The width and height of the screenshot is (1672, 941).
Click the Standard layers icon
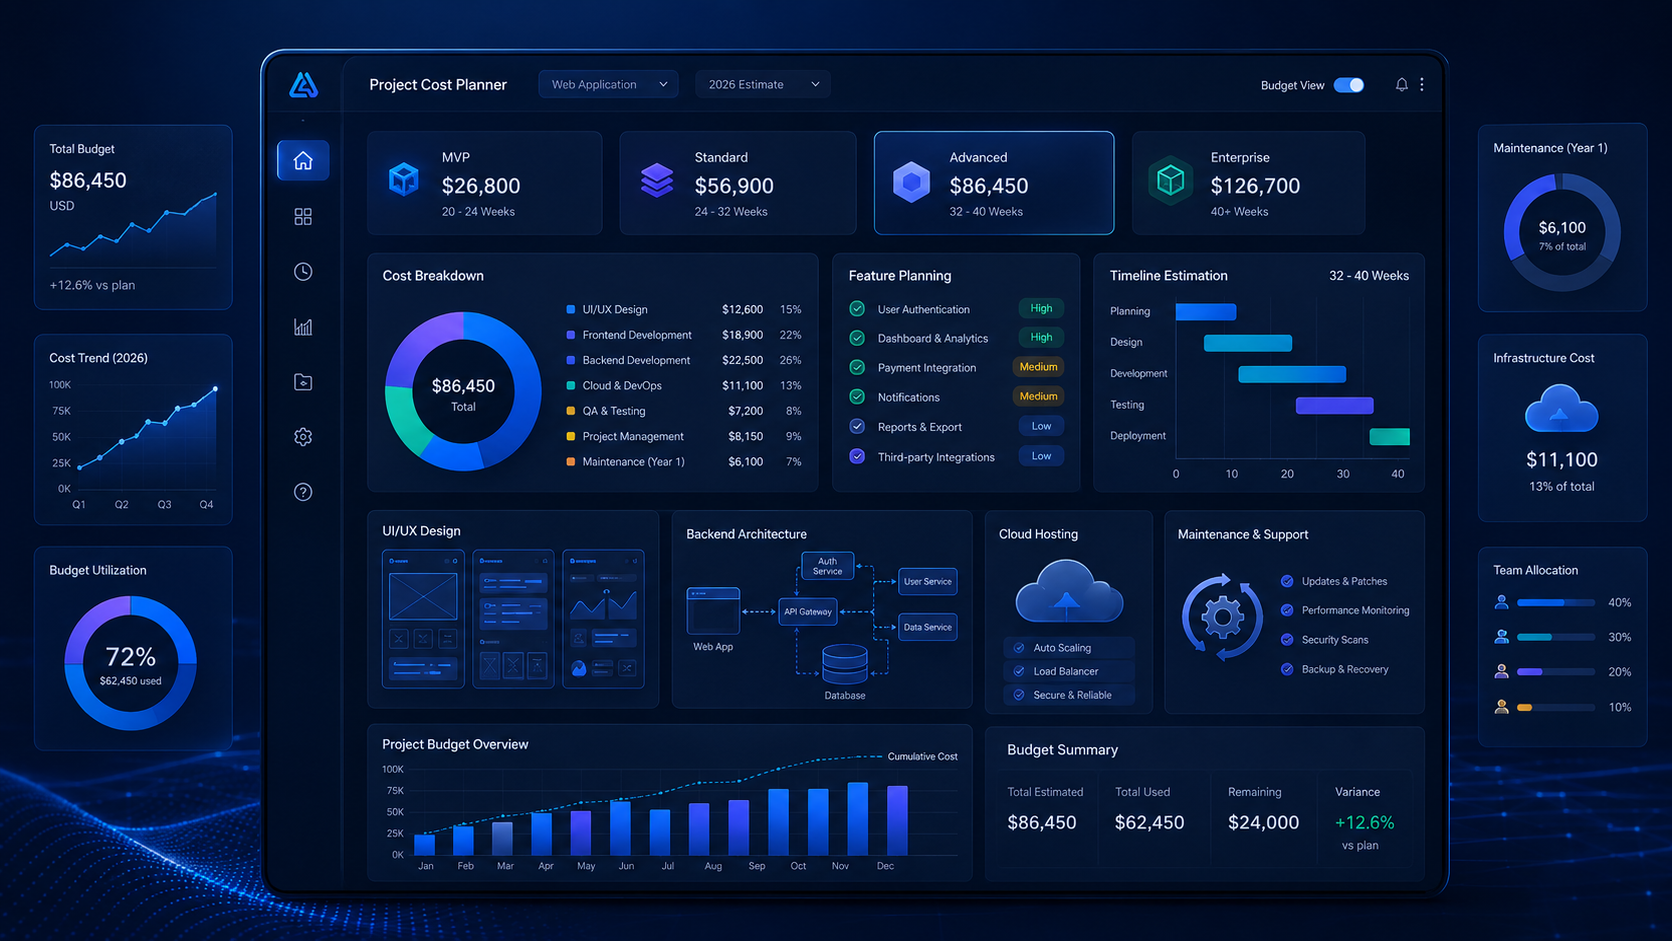657,180
